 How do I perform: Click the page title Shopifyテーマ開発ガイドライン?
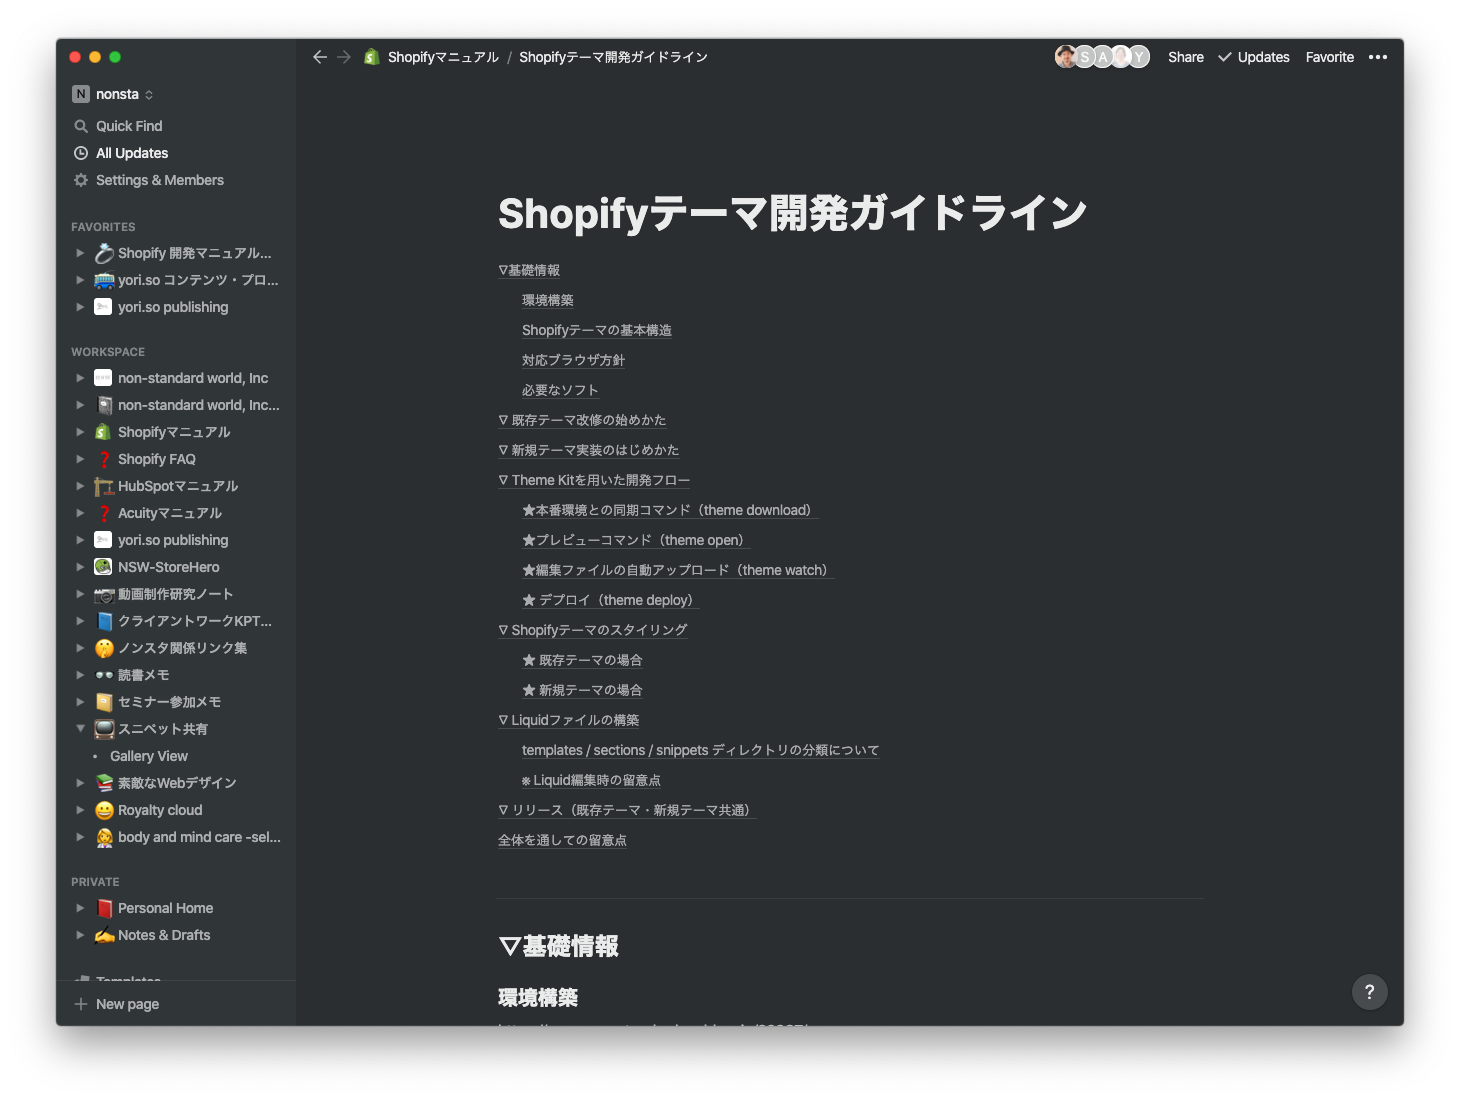(792, 213)
